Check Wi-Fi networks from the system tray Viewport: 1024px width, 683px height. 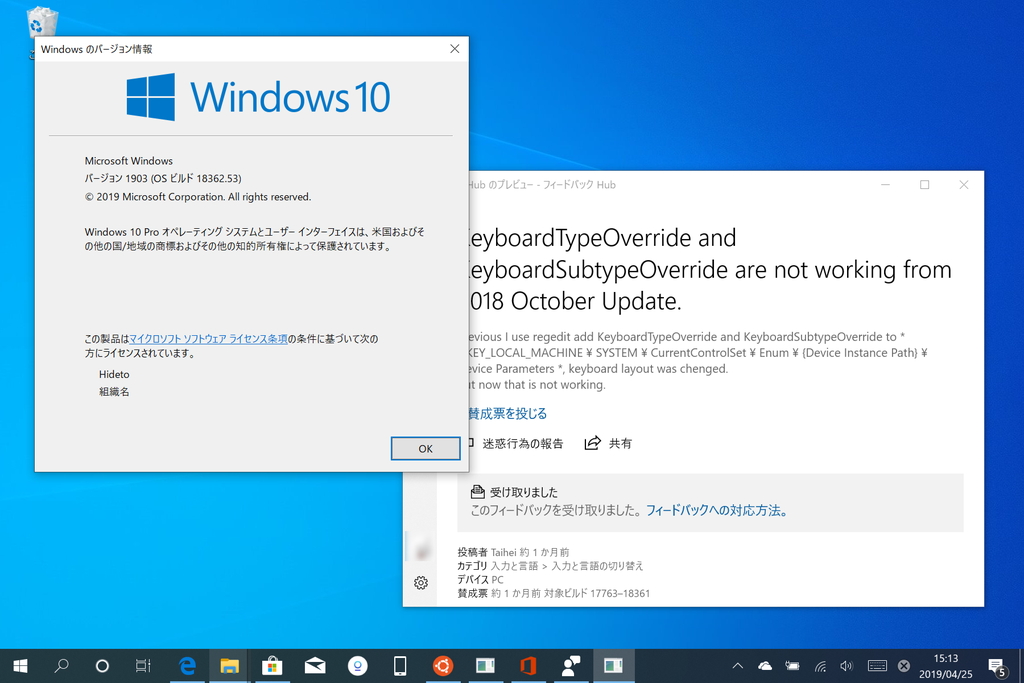pyautogui.click(x=820, y=665)
